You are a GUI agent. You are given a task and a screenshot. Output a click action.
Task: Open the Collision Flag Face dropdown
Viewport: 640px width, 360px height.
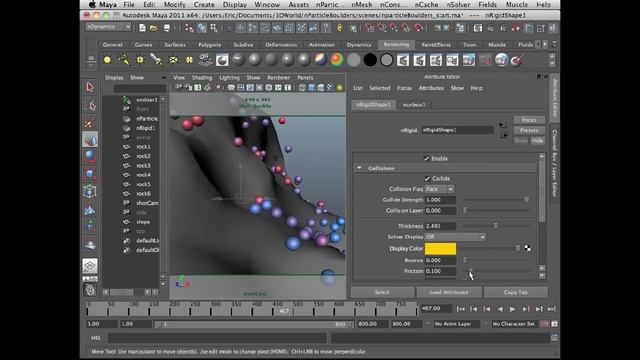(439, 189)
